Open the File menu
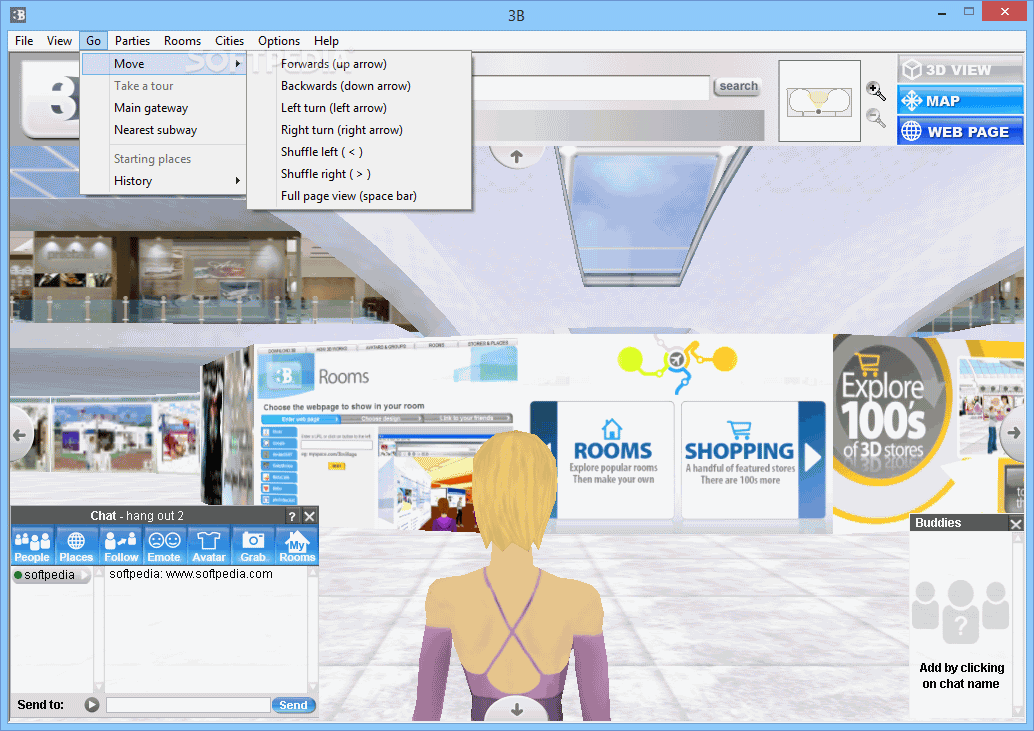This screenshot has height=731, width=1034. coord(24,41)
